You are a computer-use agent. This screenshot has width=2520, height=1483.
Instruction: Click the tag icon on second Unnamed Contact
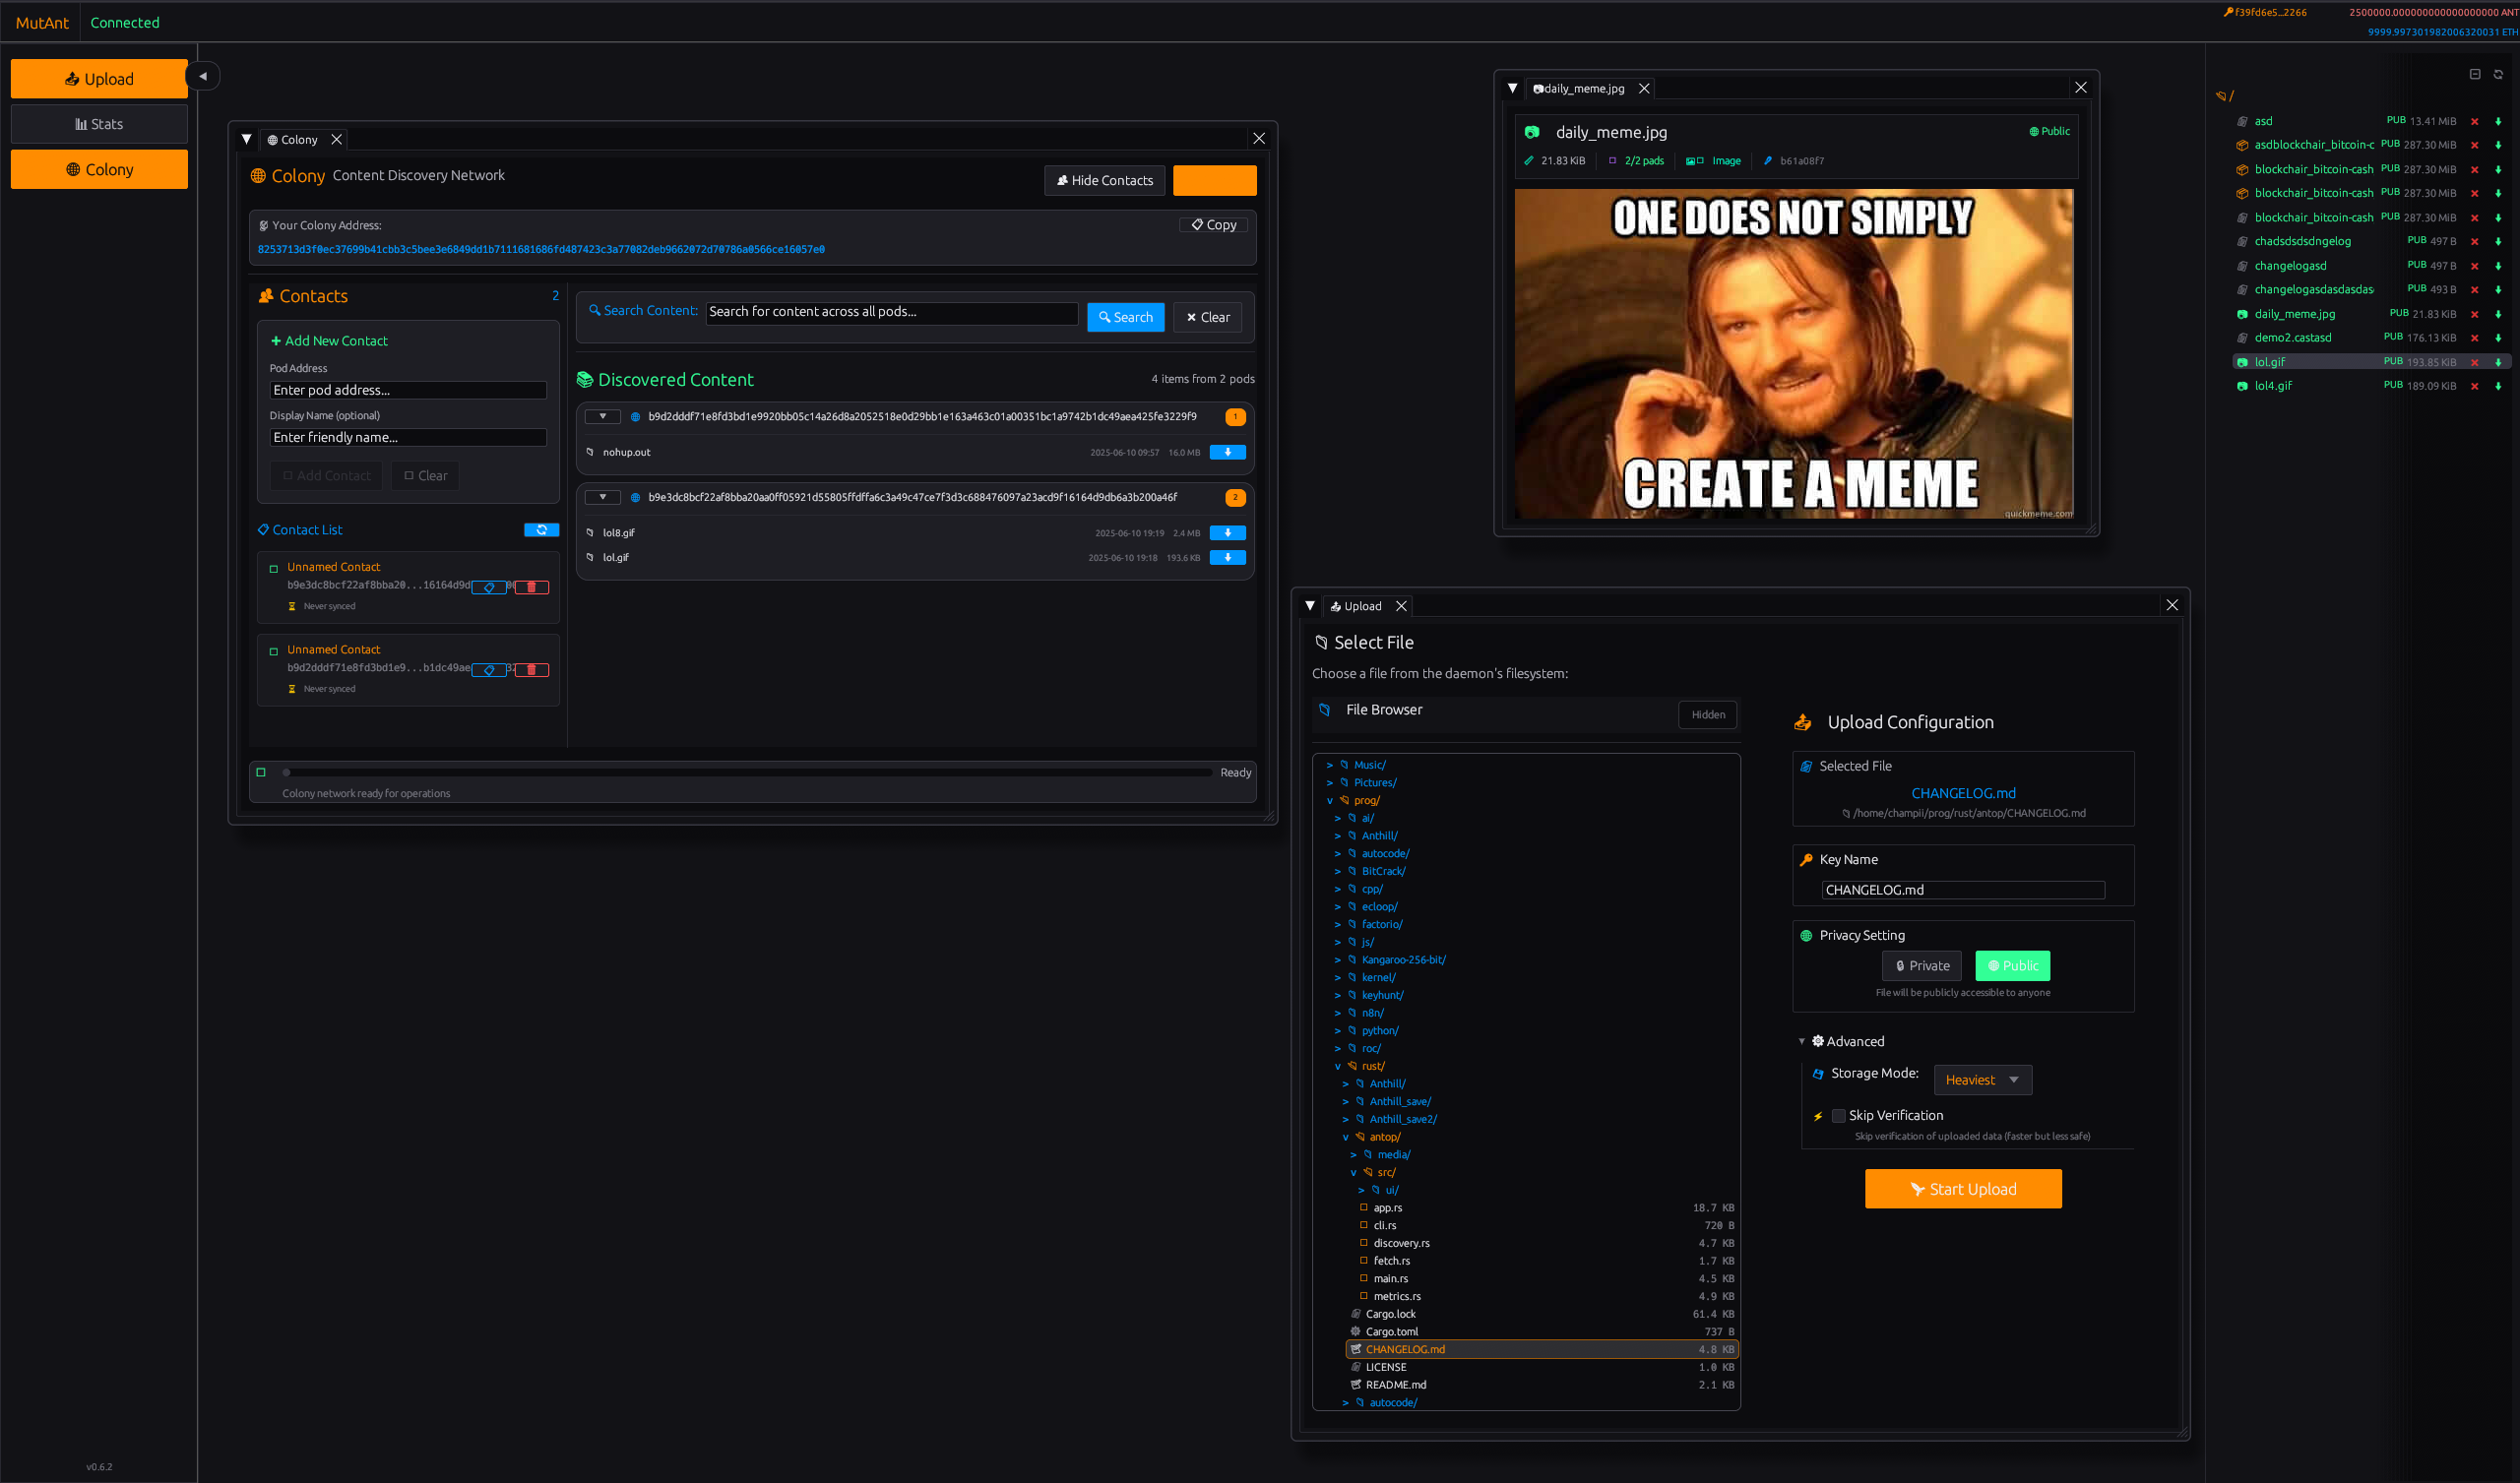click(489, 670)
